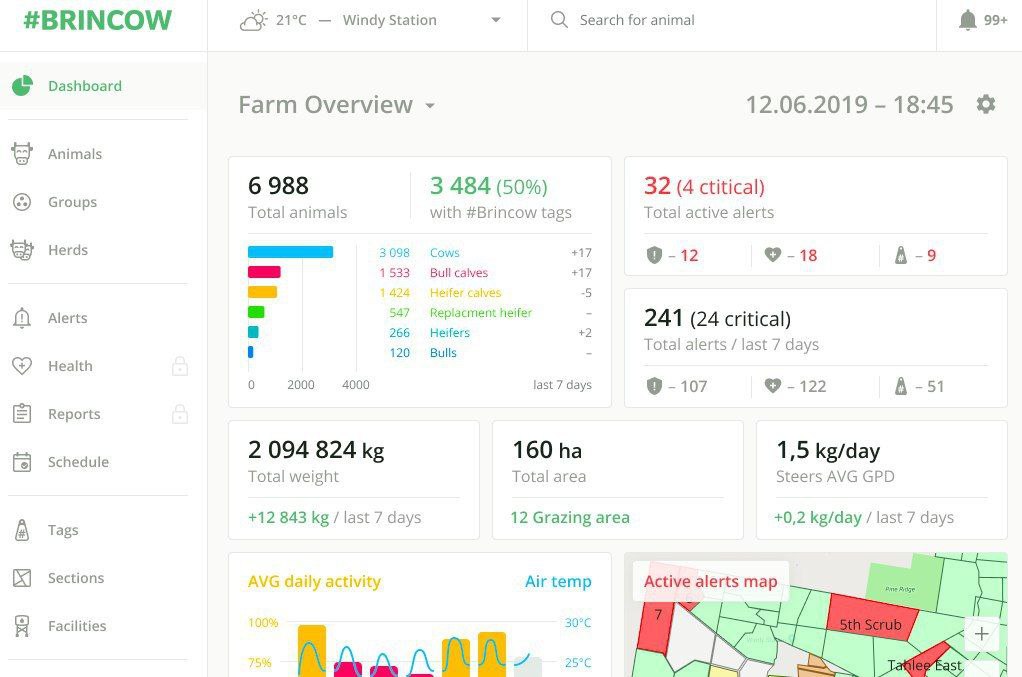Screen dimensions: 1022x677
Task: Click the pink Bull calves bar
Action: click(x=264, y=272)
